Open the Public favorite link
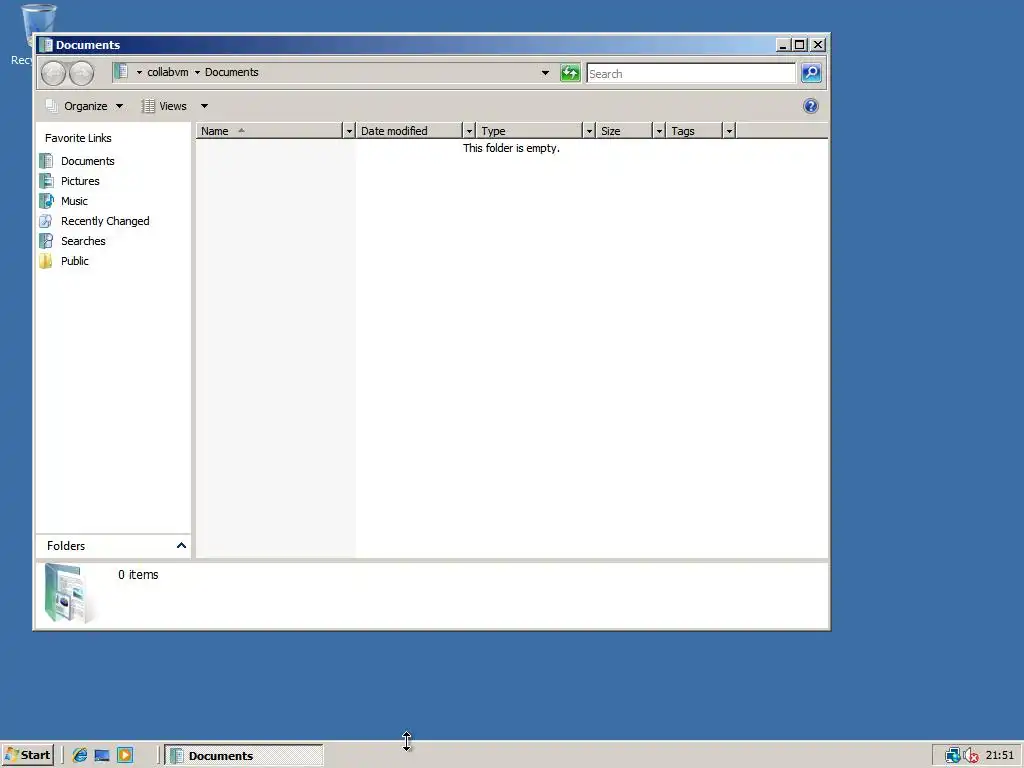1024x768 pixels. pyautogui.click(x=74, y=261)
